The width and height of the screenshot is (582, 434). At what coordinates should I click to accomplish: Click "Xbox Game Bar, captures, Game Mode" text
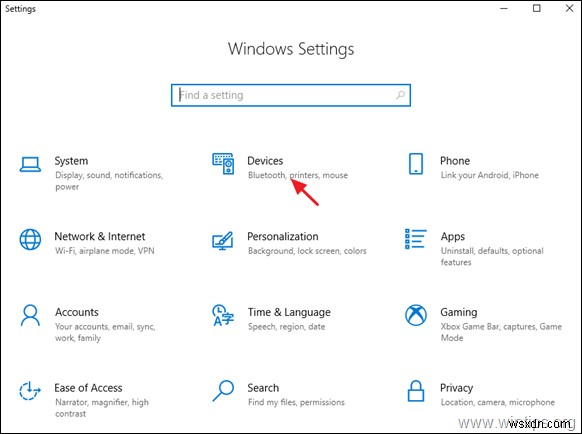coord(501,332)
